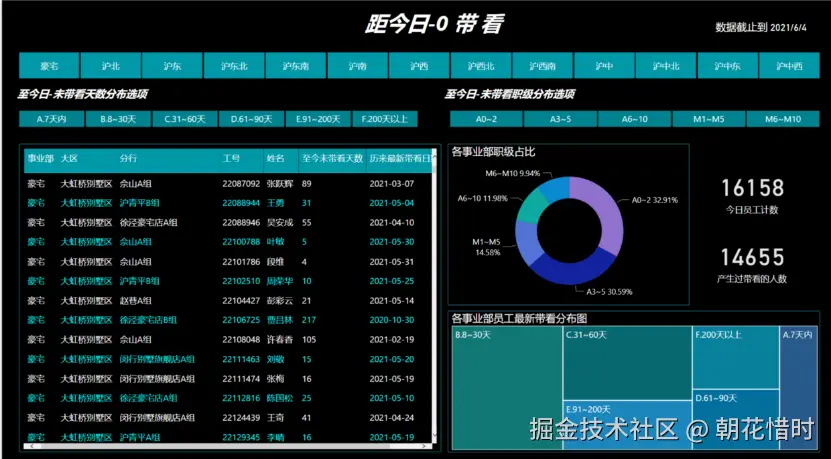Filter by the 沪北 division button

pyautogui.click(x=111, y=66)
